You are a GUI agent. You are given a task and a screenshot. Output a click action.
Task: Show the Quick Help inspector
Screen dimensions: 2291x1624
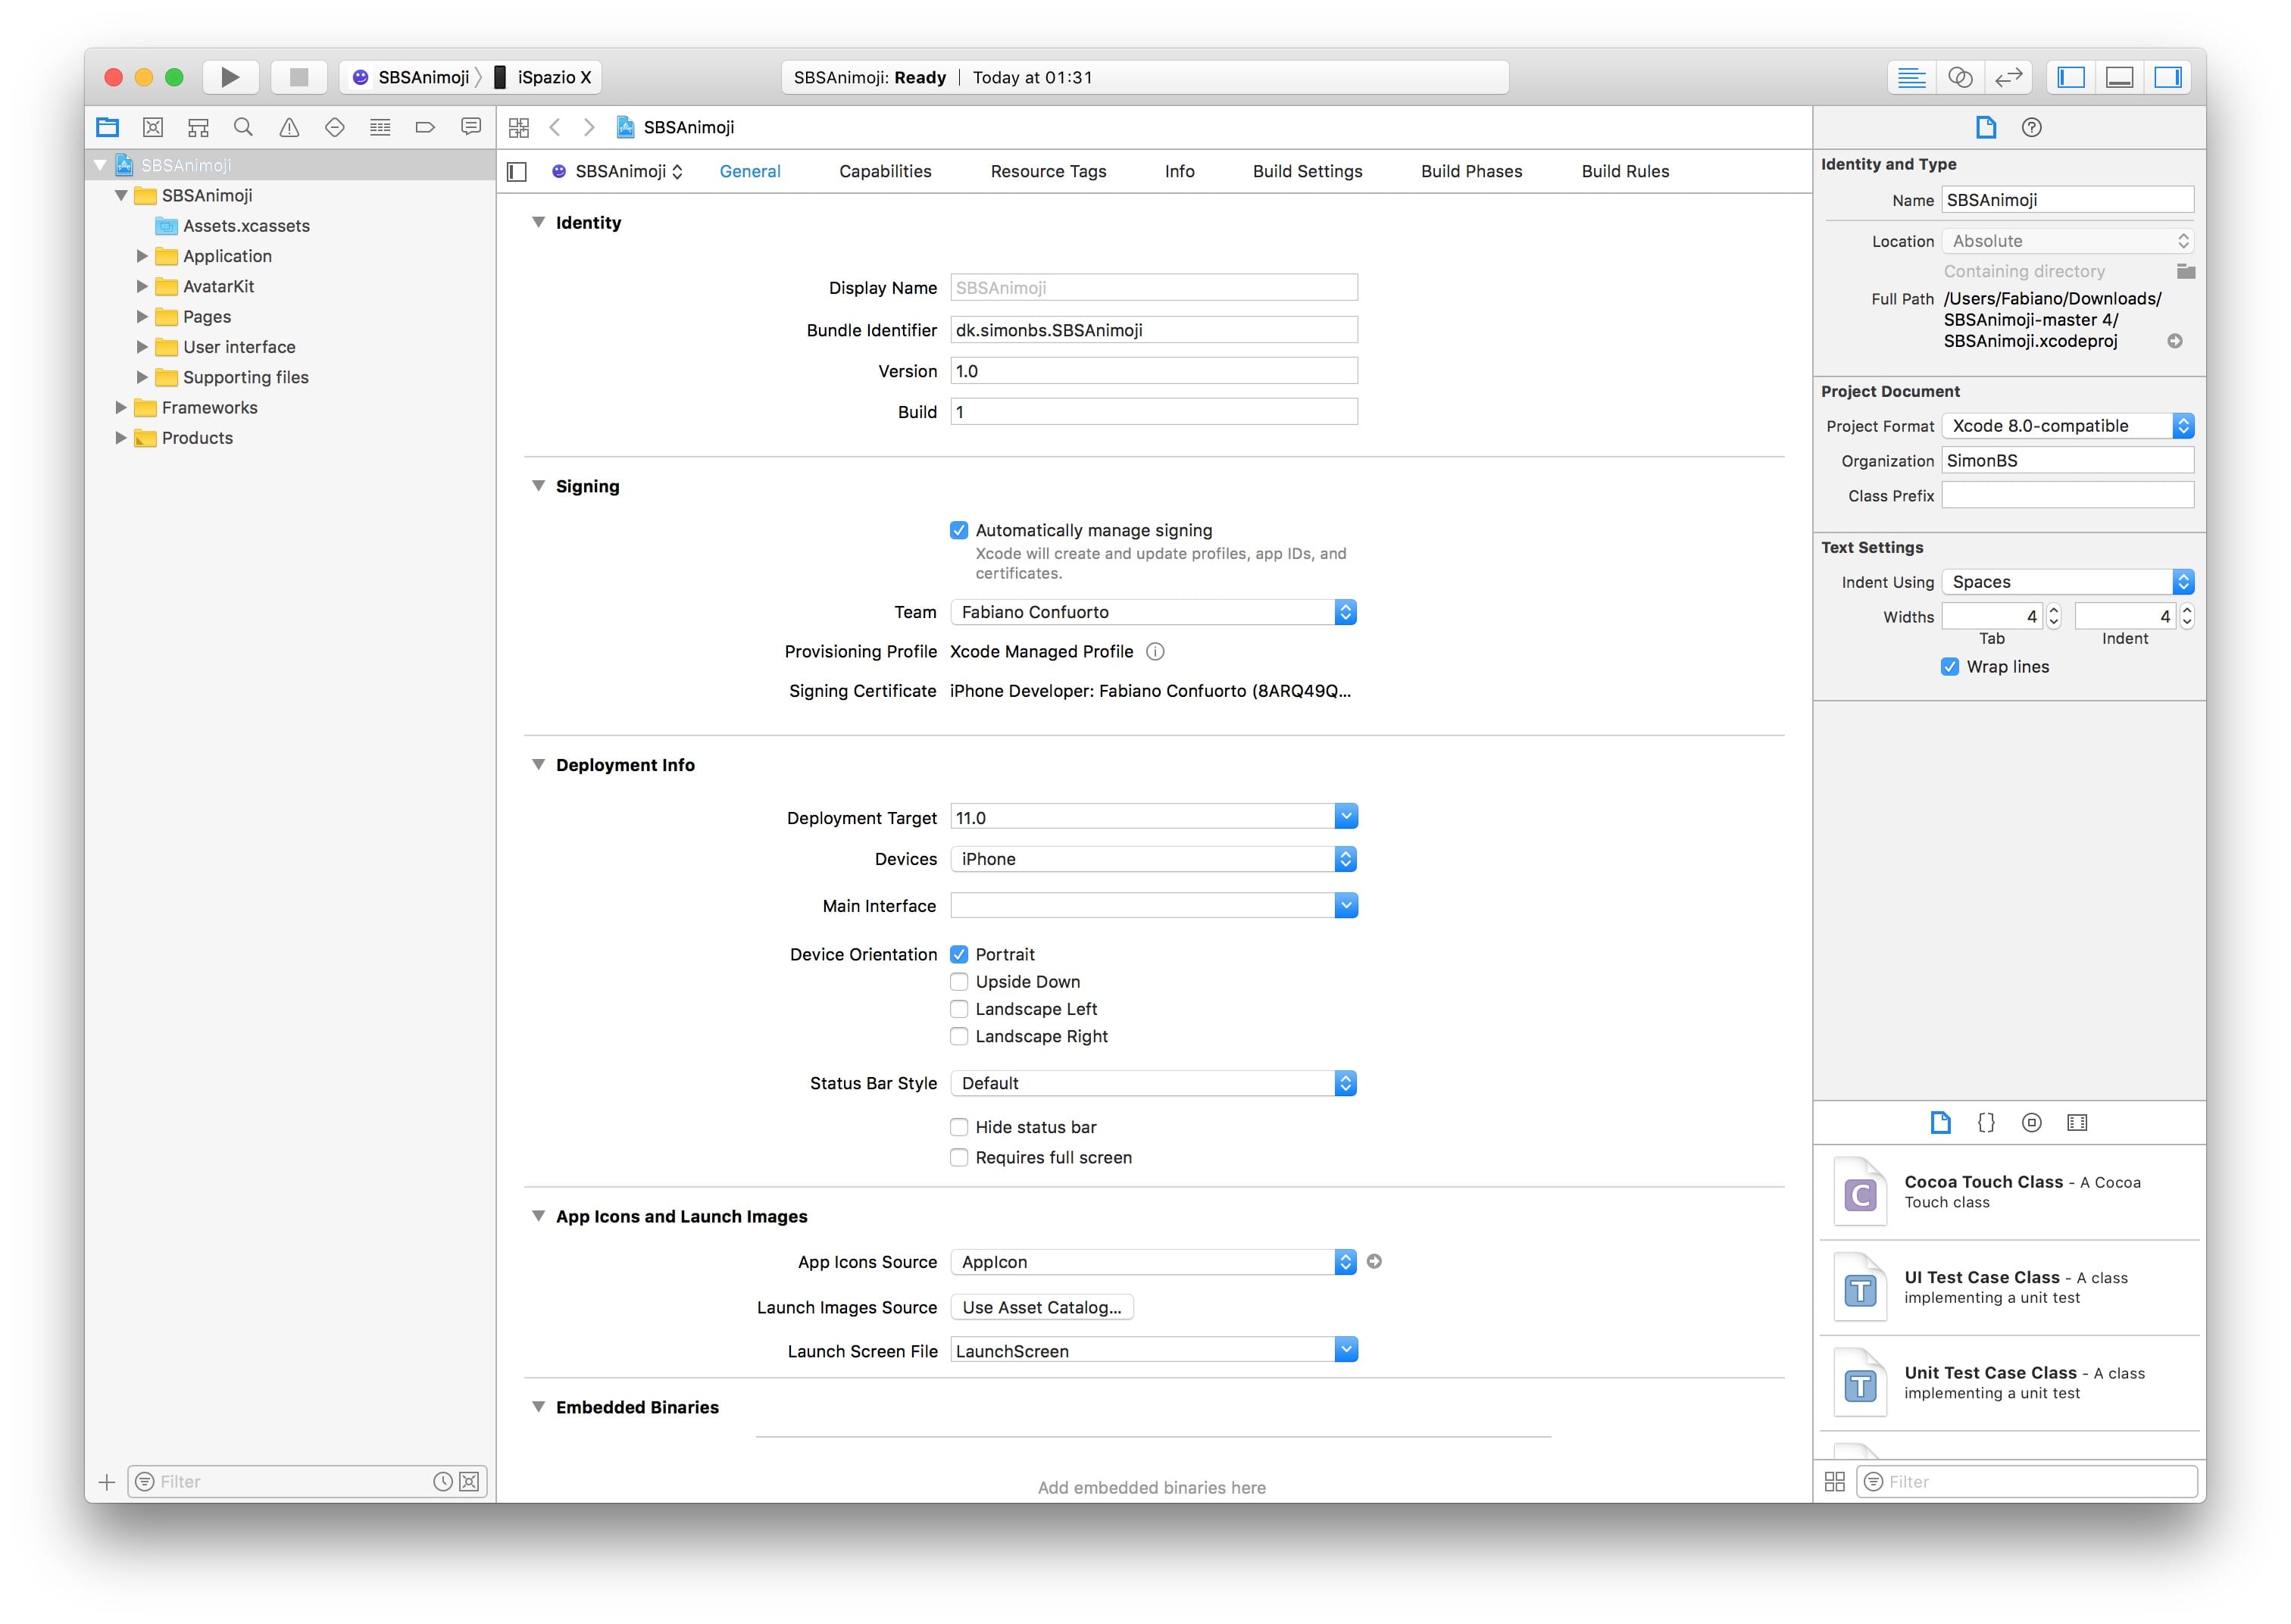click(2031, 127)
